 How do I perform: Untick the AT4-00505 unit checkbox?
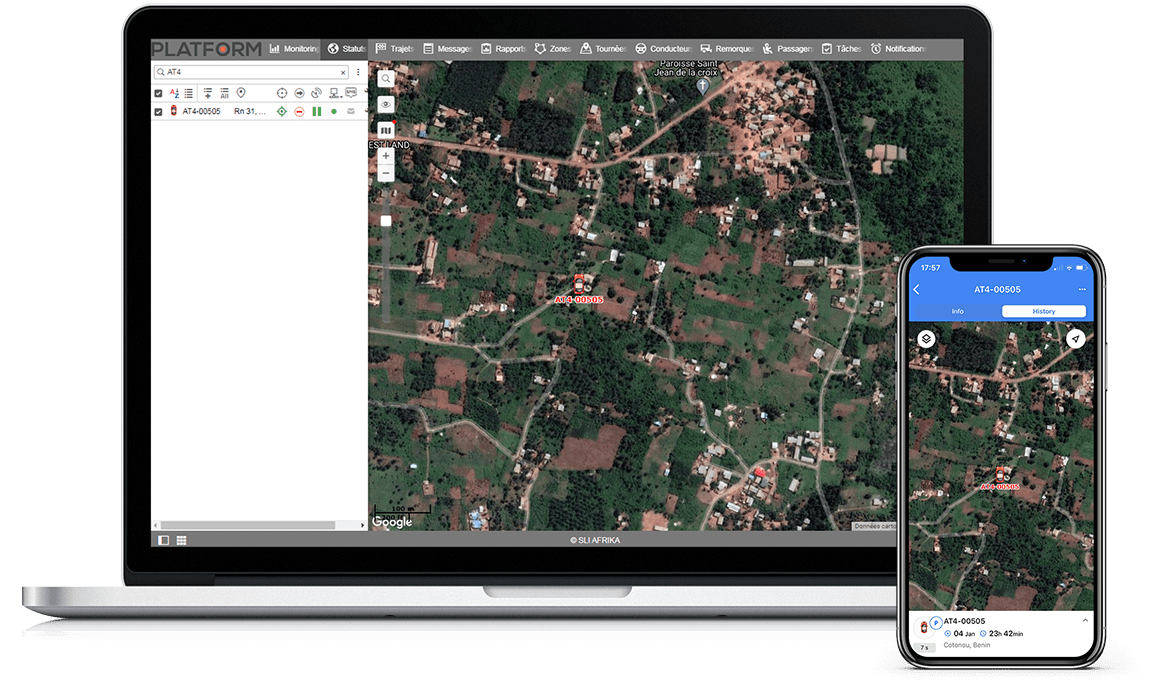(x=158, y=112)
